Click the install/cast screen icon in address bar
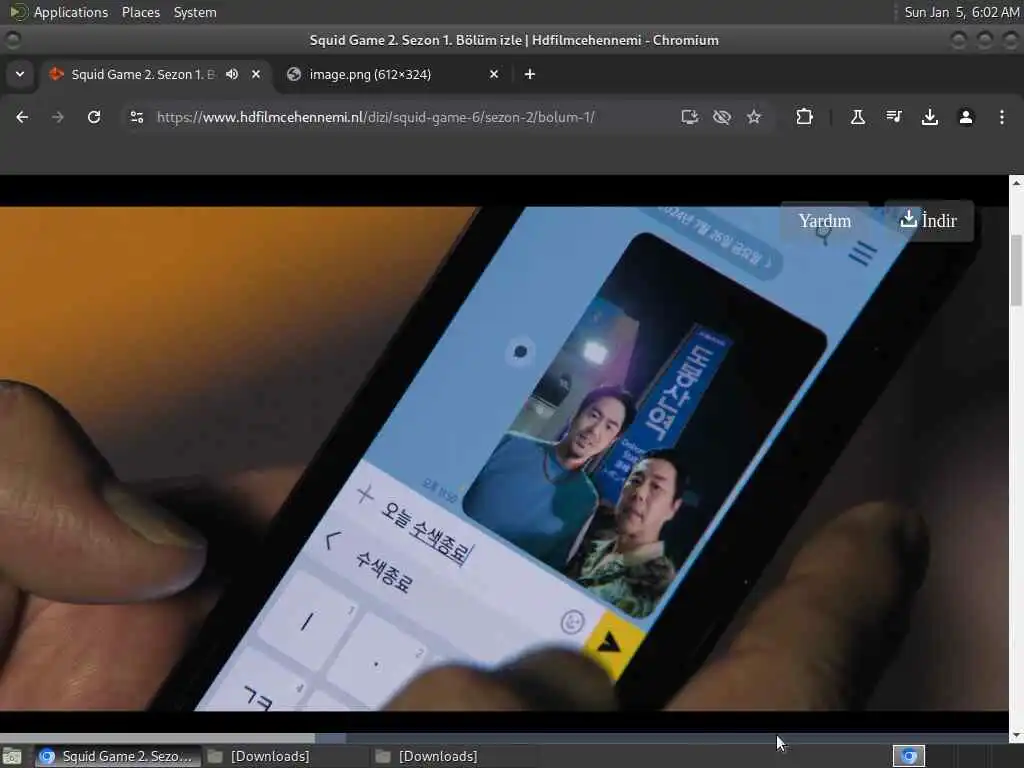1024x768 pixels. (x=690, y=117)
